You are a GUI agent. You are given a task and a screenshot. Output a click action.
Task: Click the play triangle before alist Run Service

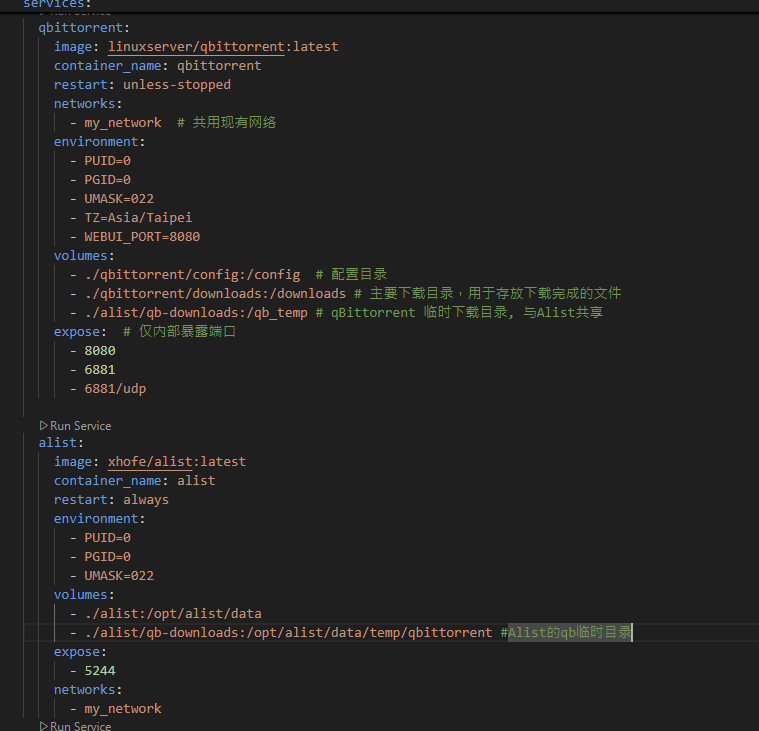(43, 426)
